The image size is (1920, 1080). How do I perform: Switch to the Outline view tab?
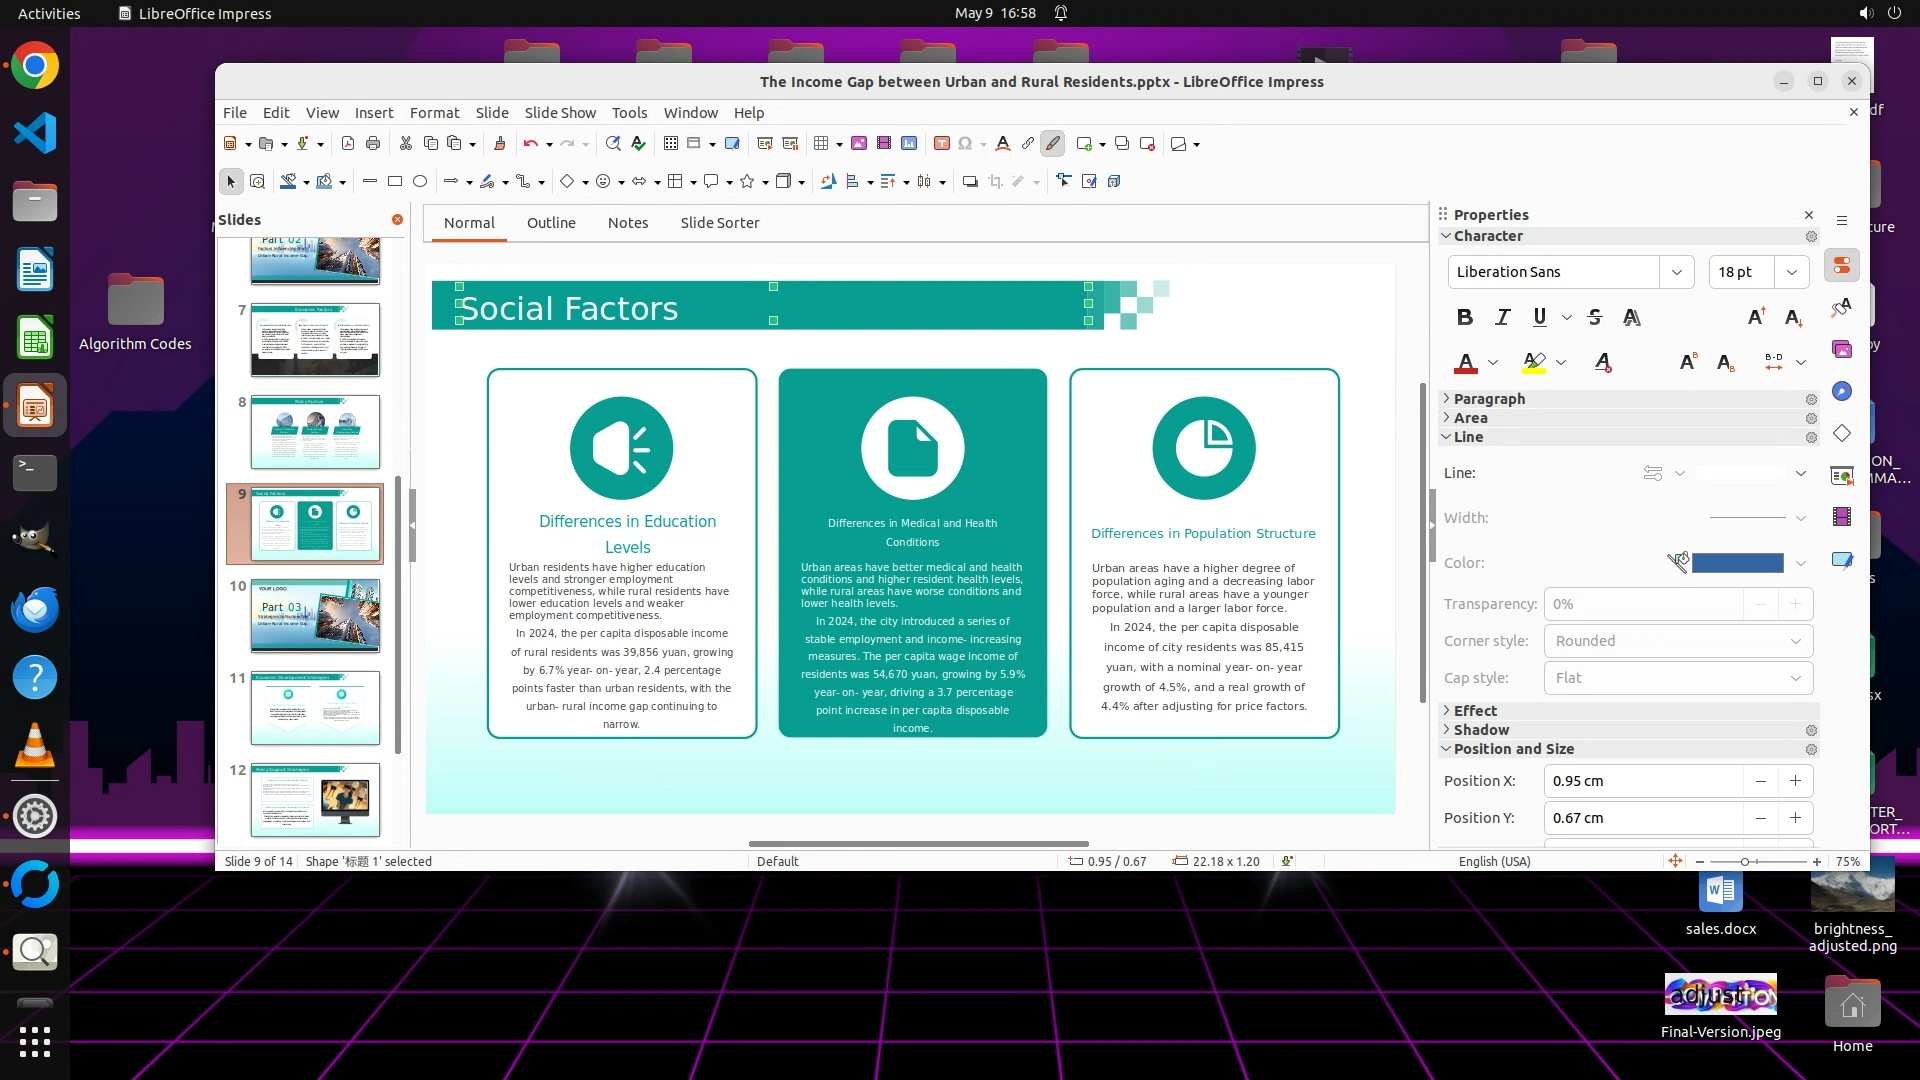551,223
